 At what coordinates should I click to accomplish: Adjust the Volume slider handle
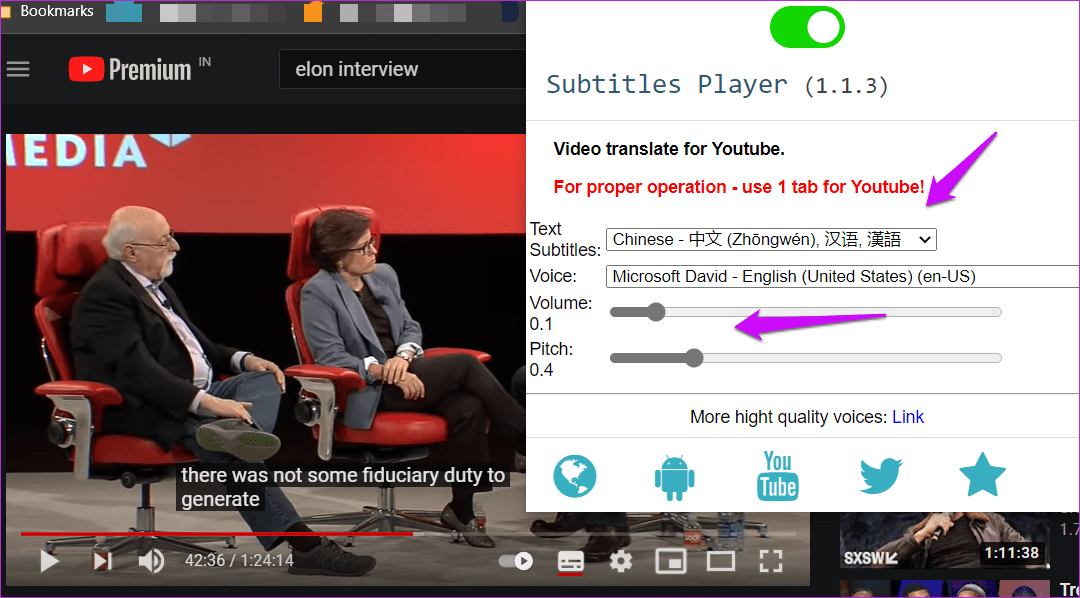coord(655,312)
